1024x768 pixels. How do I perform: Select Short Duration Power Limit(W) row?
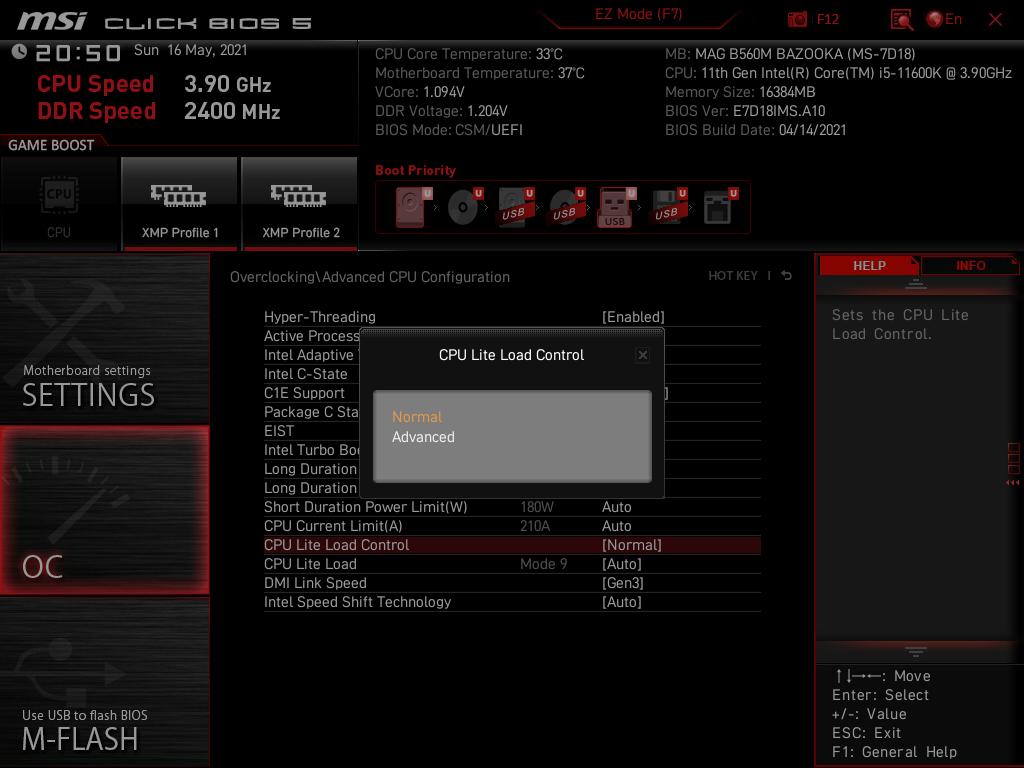pyautogui.click(x=512, y=507)
